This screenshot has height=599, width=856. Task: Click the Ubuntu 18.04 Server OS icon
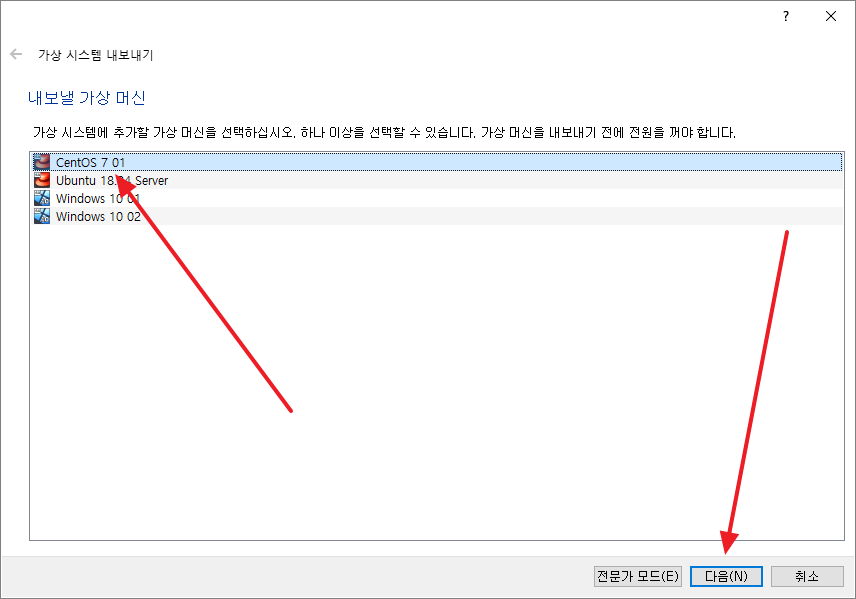click(41, 180)
